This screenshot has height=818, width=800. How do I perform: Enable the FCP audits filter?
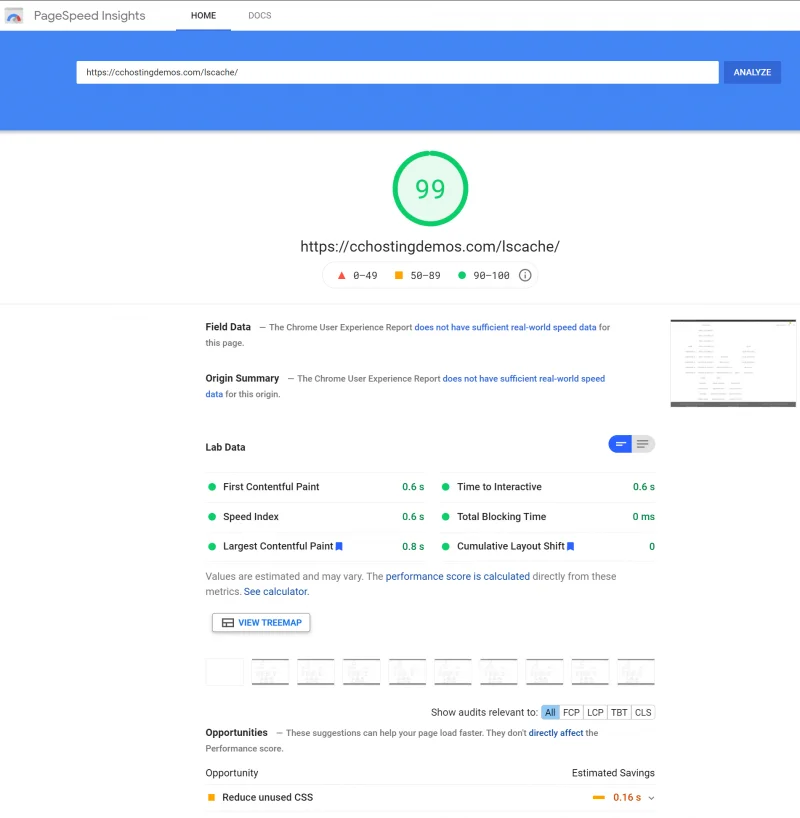(x=570, y=712)
